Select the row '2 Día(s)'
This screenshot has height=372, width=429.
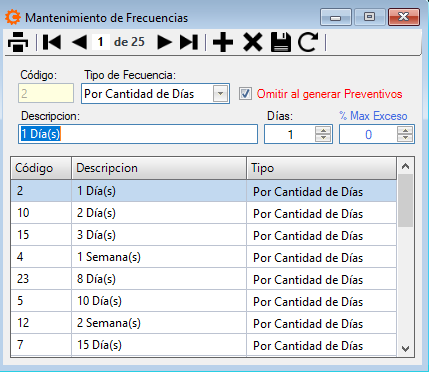tap(204, 213)
